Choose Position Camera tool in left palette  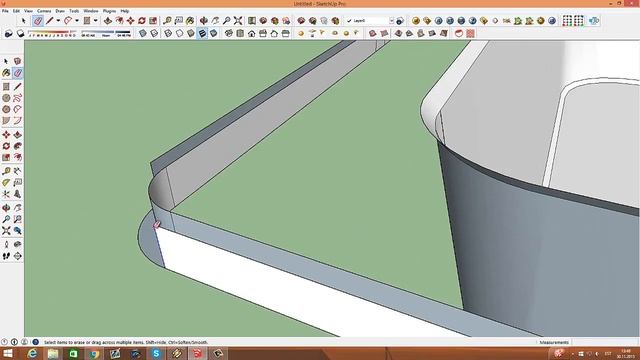(6, 244)
